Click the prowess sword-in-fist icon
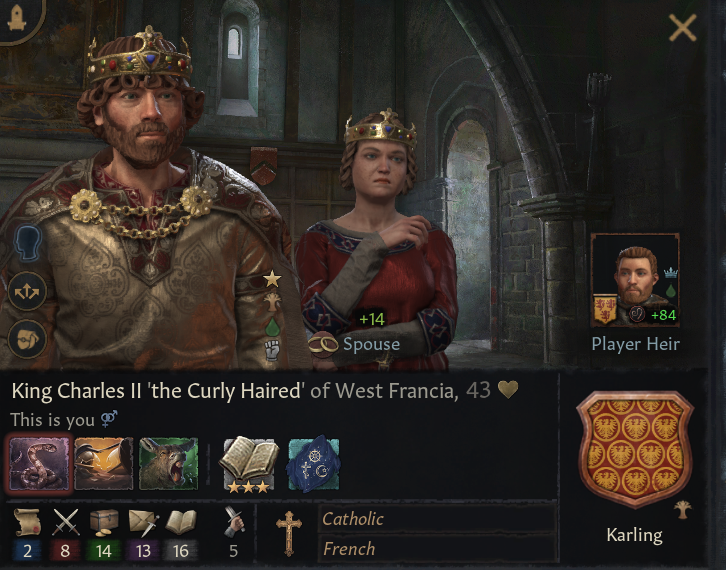726x570 pixels. pyautogui.click(x=234, y=521)
